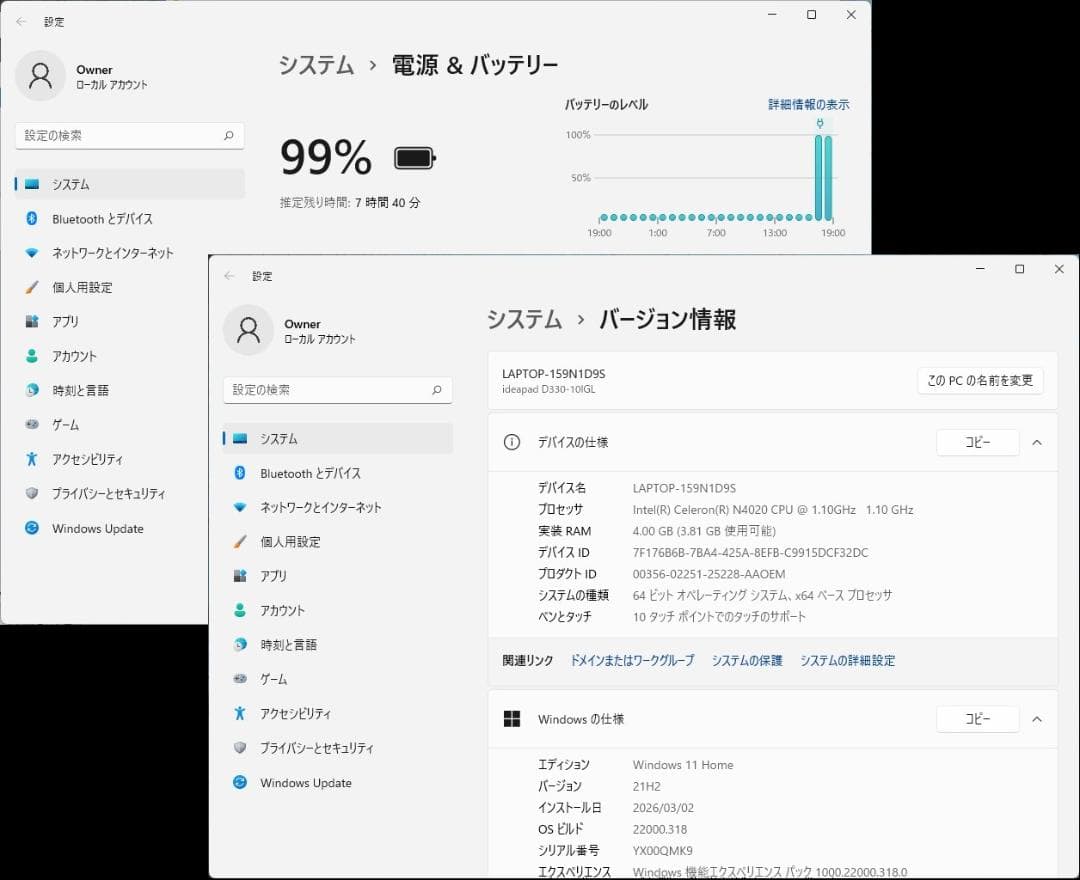This screenshot has width=1080, height=880.
Task: Click RAM value 4.00 GB (3.81 GB 使用可能)
Action: (704, 531)
